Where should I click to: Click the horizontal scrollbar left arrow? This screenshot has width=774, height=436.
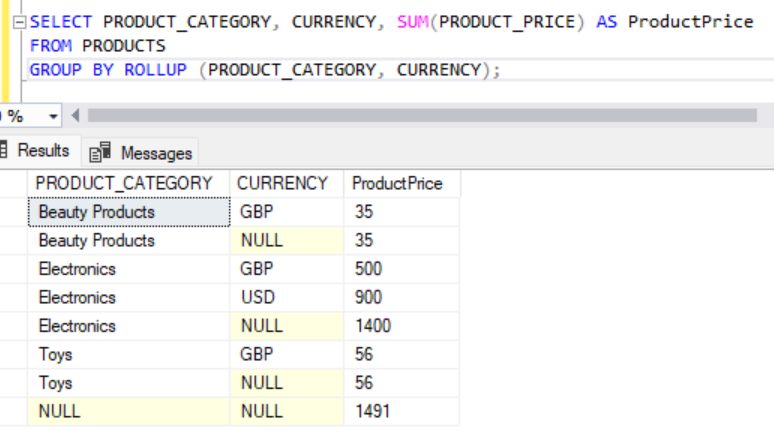point(77,116)
